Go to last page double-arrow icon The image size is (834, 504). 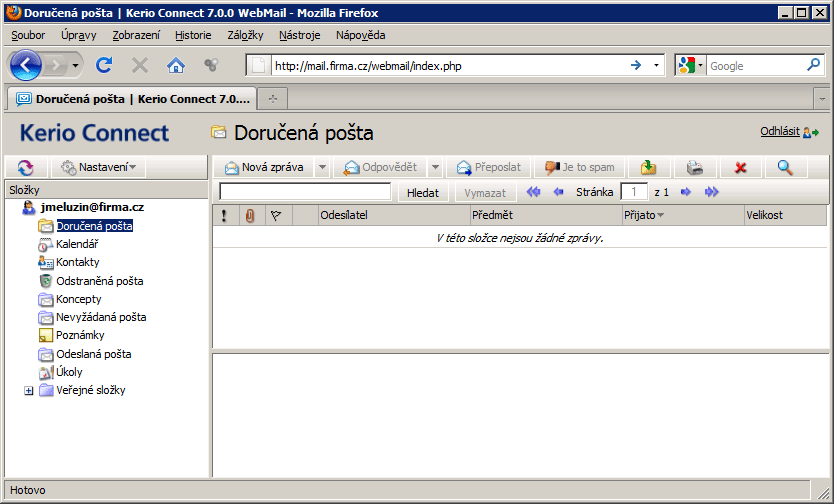(712, 192)
